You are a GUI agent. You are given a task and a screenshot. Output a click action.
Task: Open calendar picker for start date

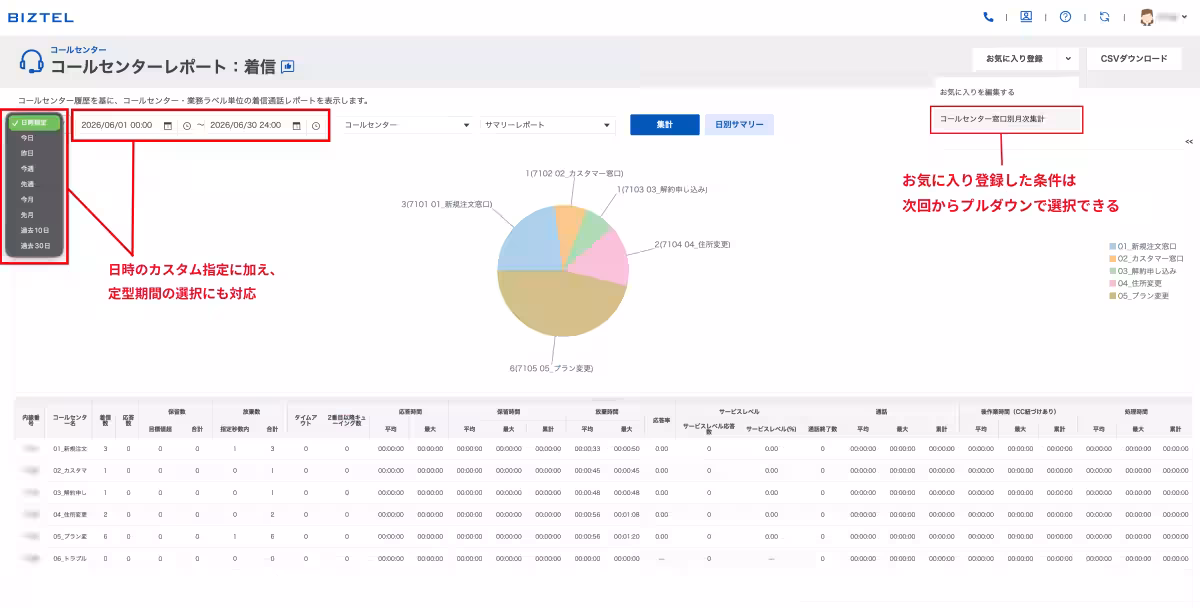168,126
